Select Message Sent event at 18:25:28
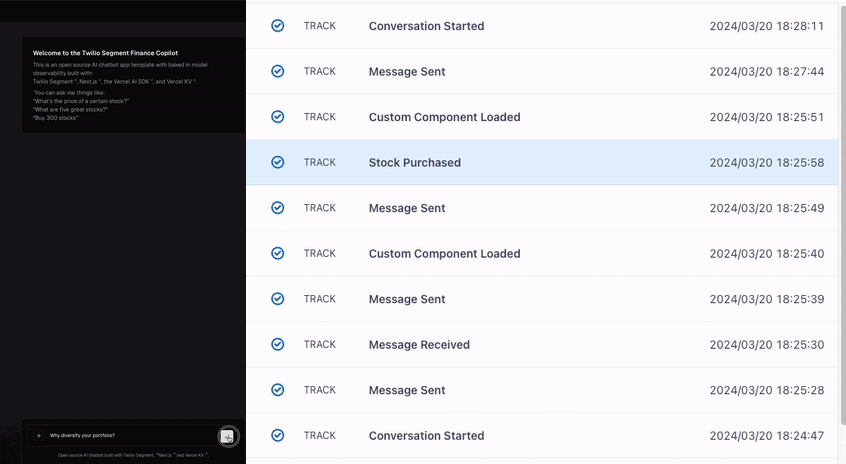This screenshot has height=464, width=846. [407, 390]
